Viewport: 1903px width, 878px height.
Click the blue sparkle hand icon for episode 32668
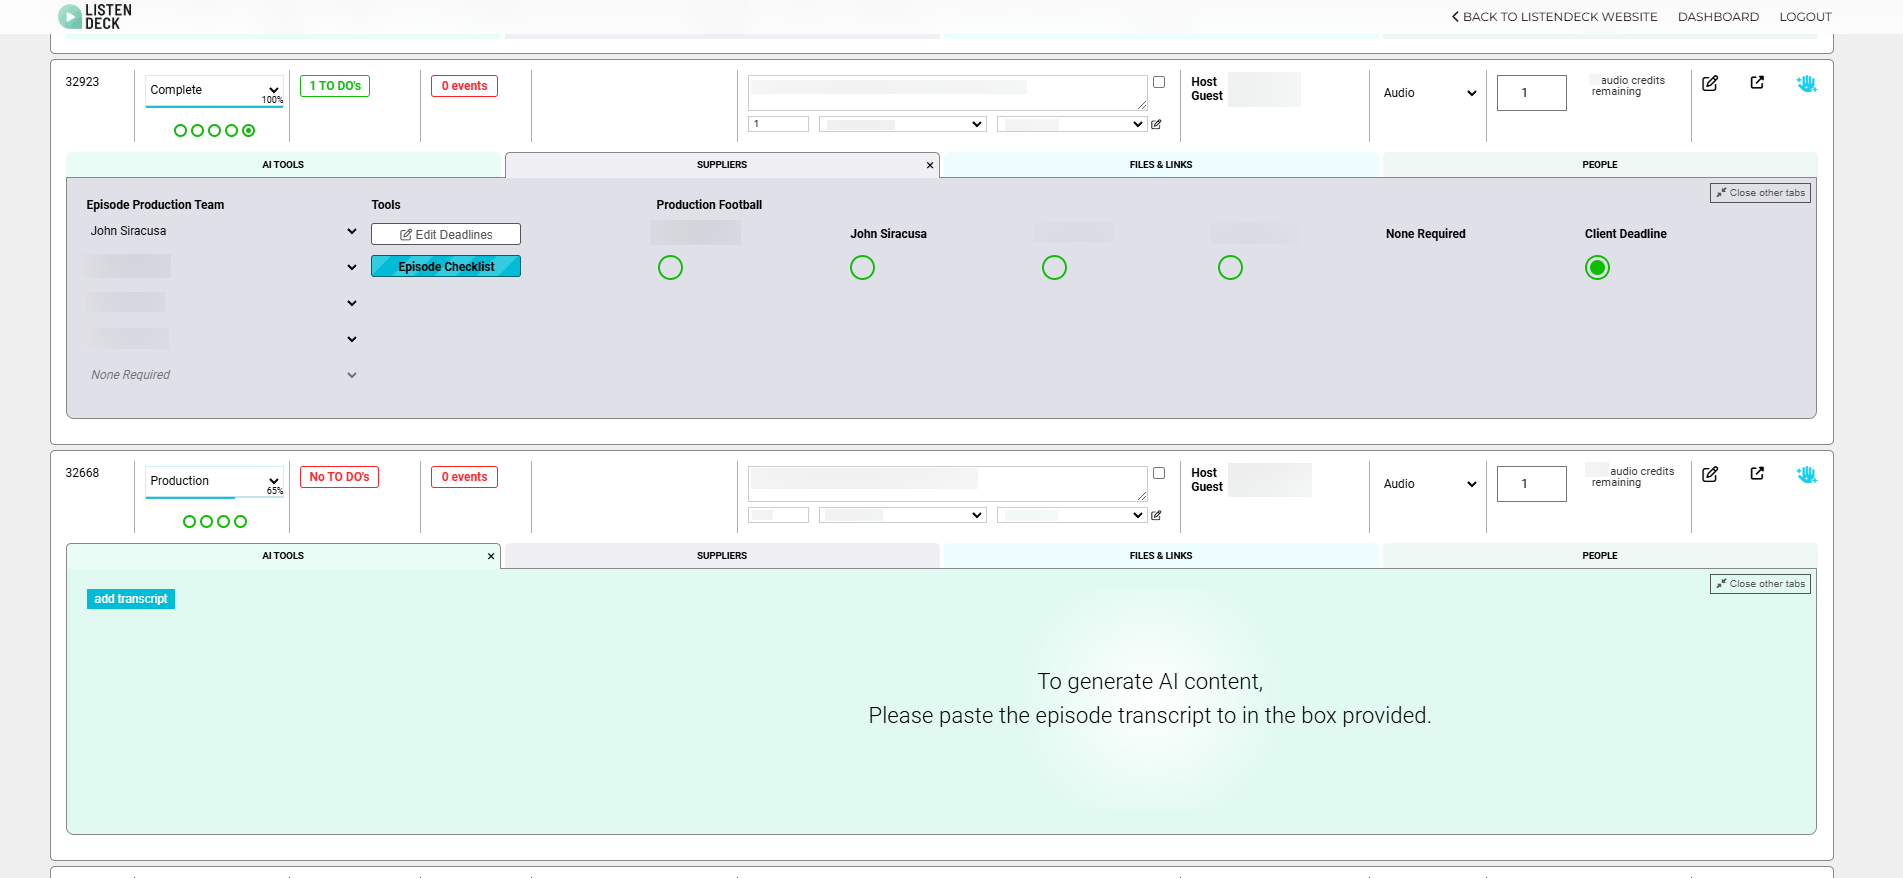1806,475
